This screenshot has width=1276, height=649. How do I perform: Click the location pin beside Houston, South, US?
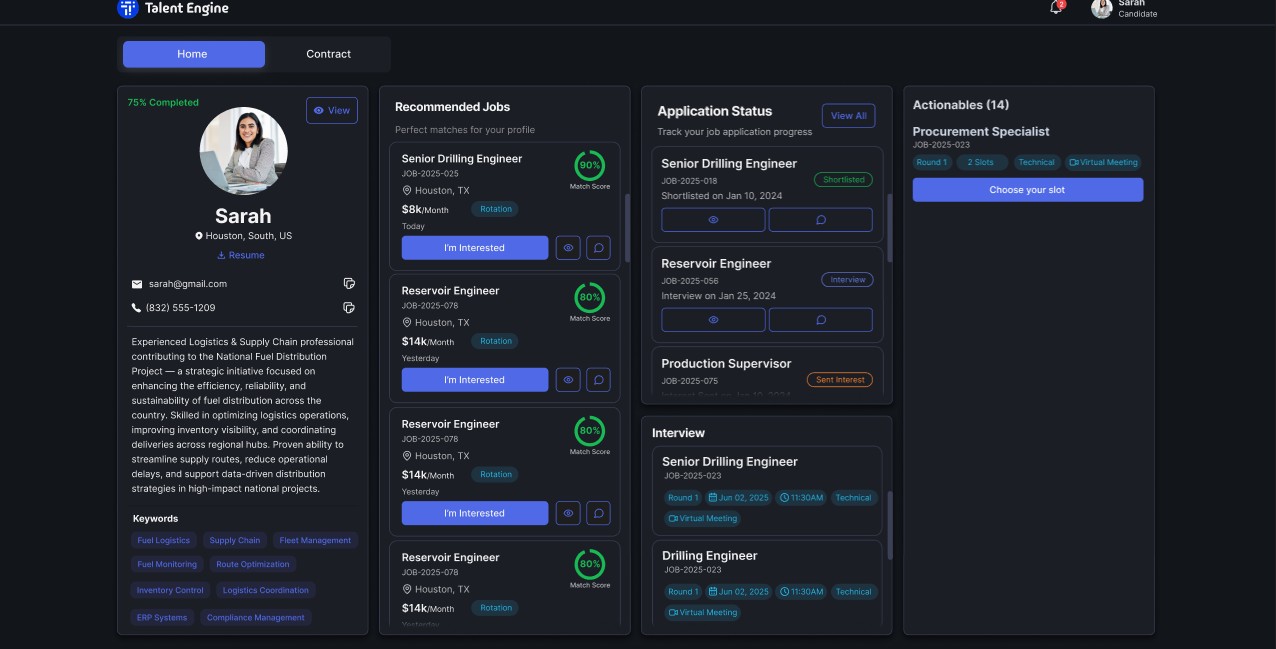pos(199,236)
